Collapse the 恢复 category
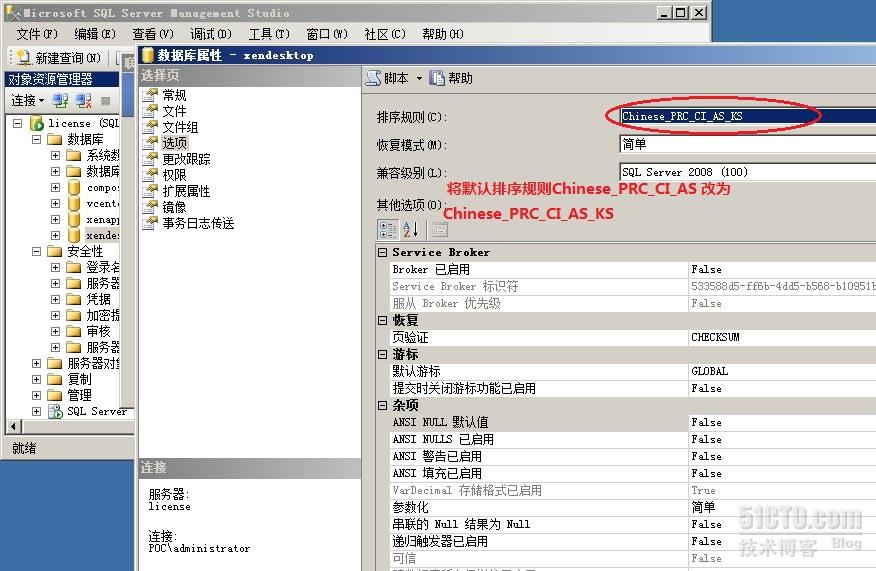The height and width of the screenshot is (571, 876). (x=382, y=321)
